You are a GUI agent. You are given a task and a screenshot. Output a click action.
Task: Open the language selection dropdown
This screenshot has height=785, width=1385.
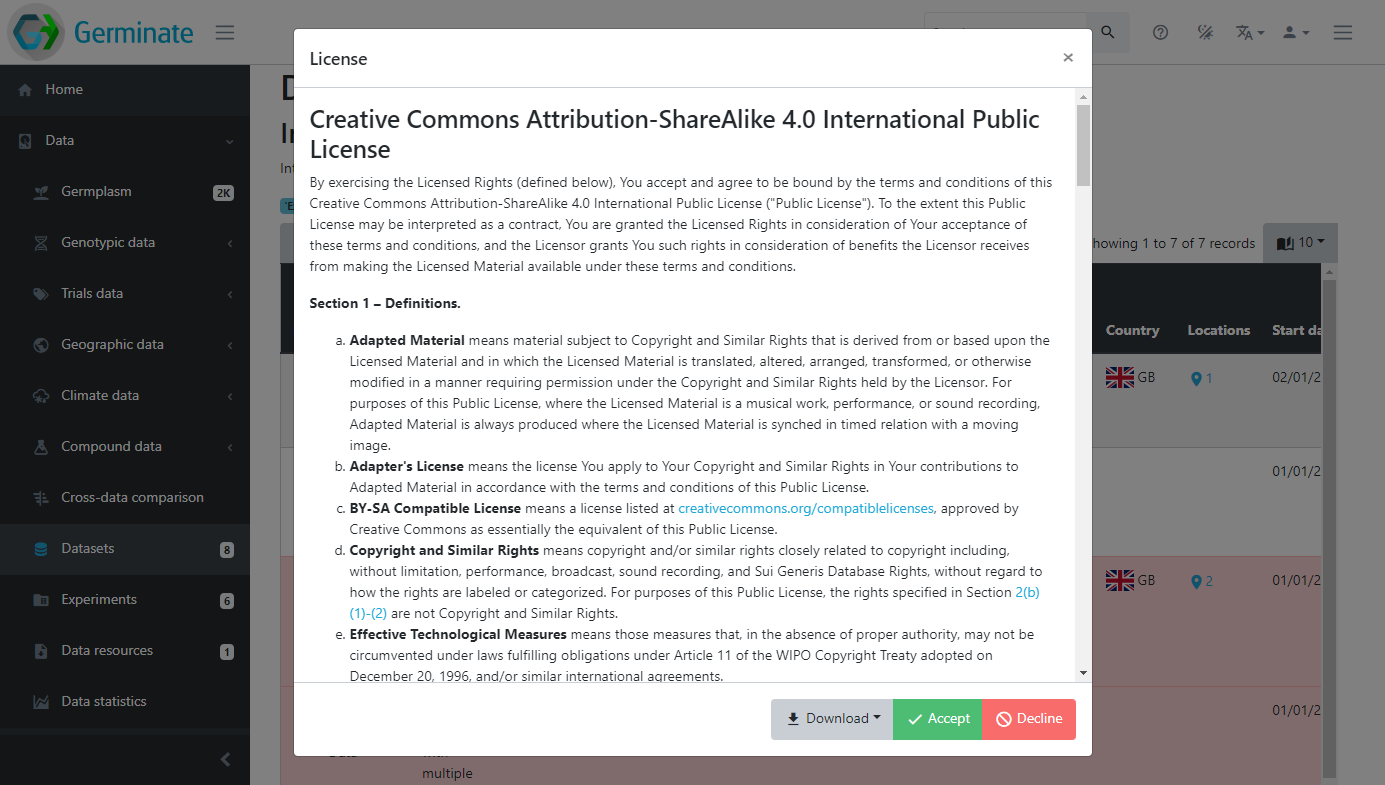[x=1250, y=32]
